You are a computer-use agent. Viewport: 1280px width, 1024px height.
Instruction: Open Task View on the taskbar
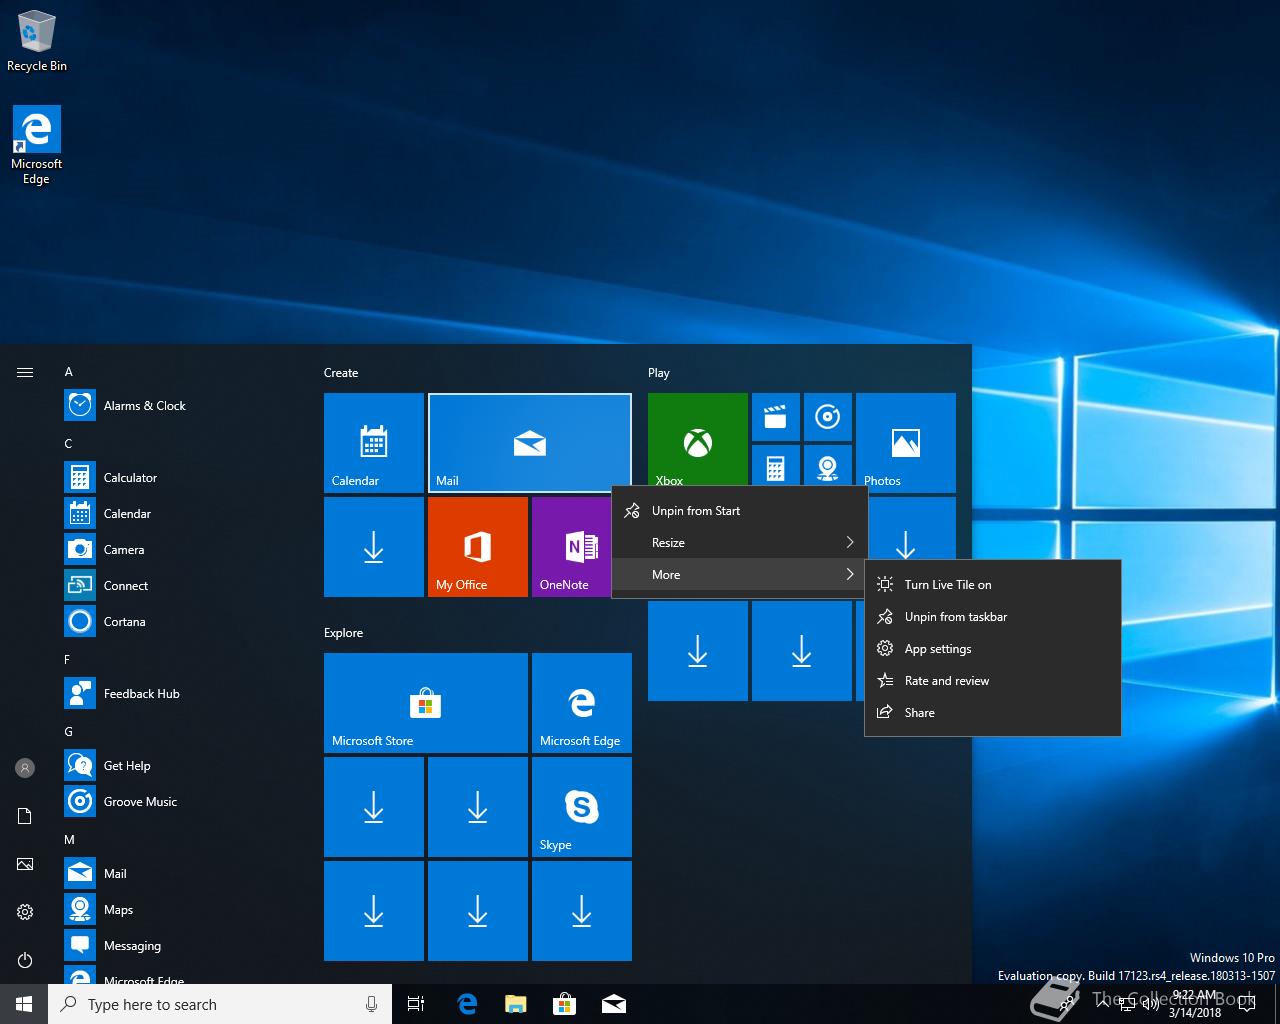pyautogui.click(x=416, y=1004)
